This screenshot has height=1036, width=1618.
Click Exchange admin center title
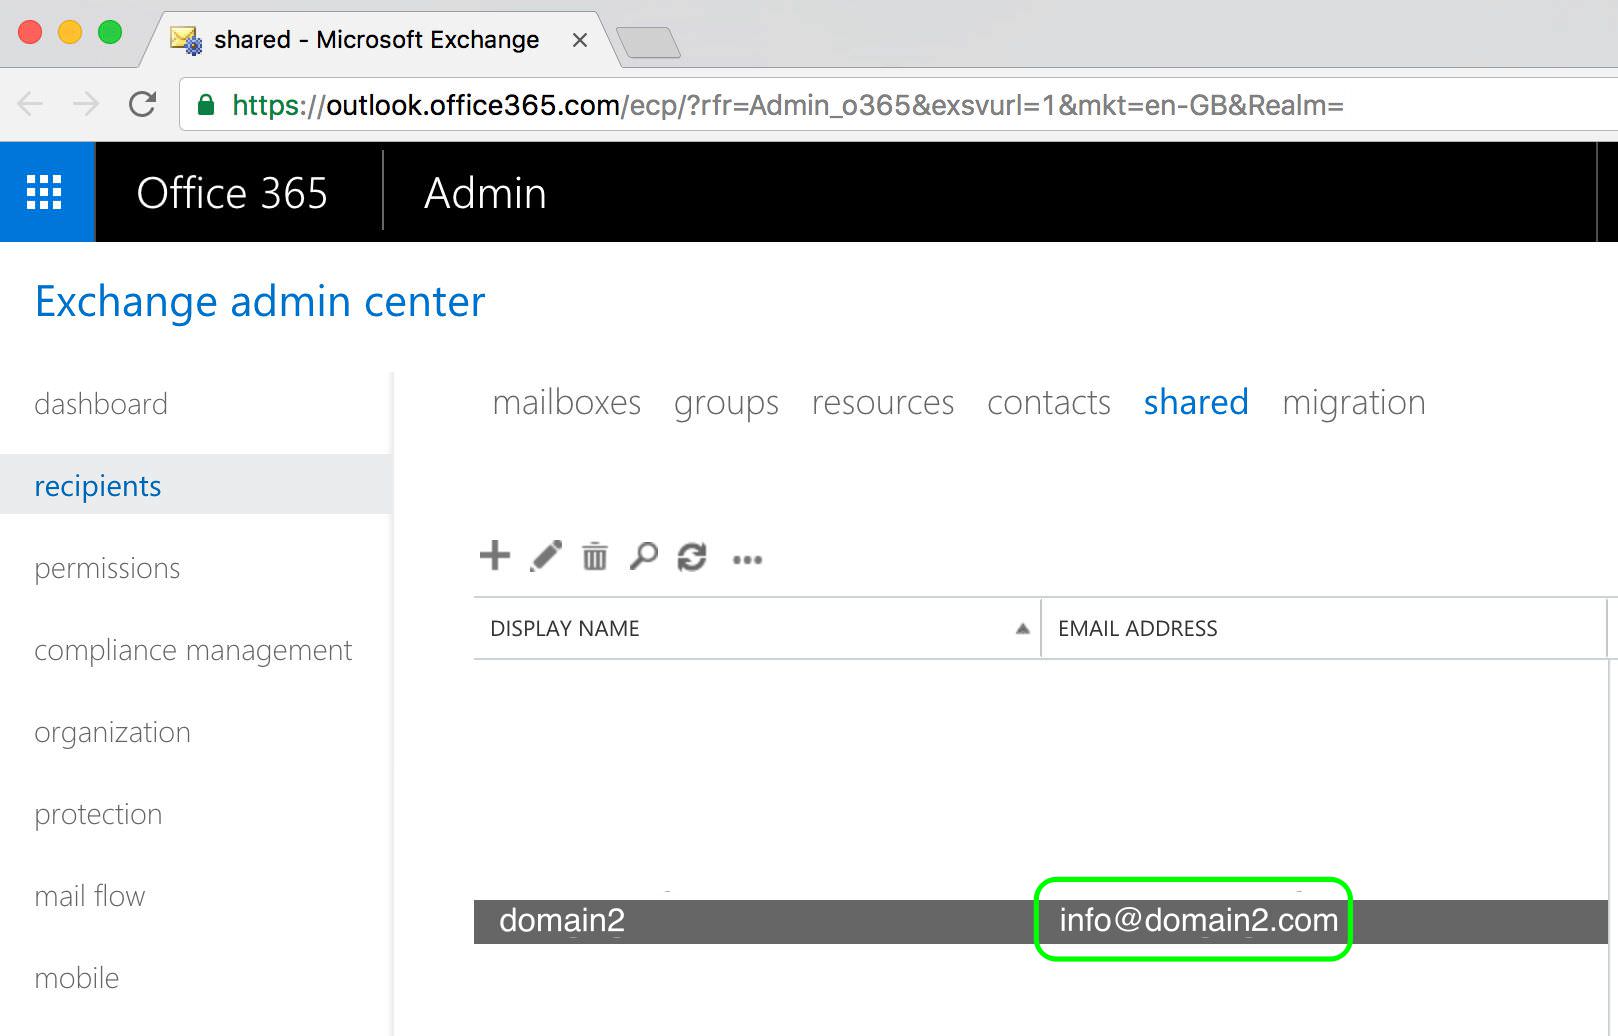pyautogui.click(x=260, y=301)
